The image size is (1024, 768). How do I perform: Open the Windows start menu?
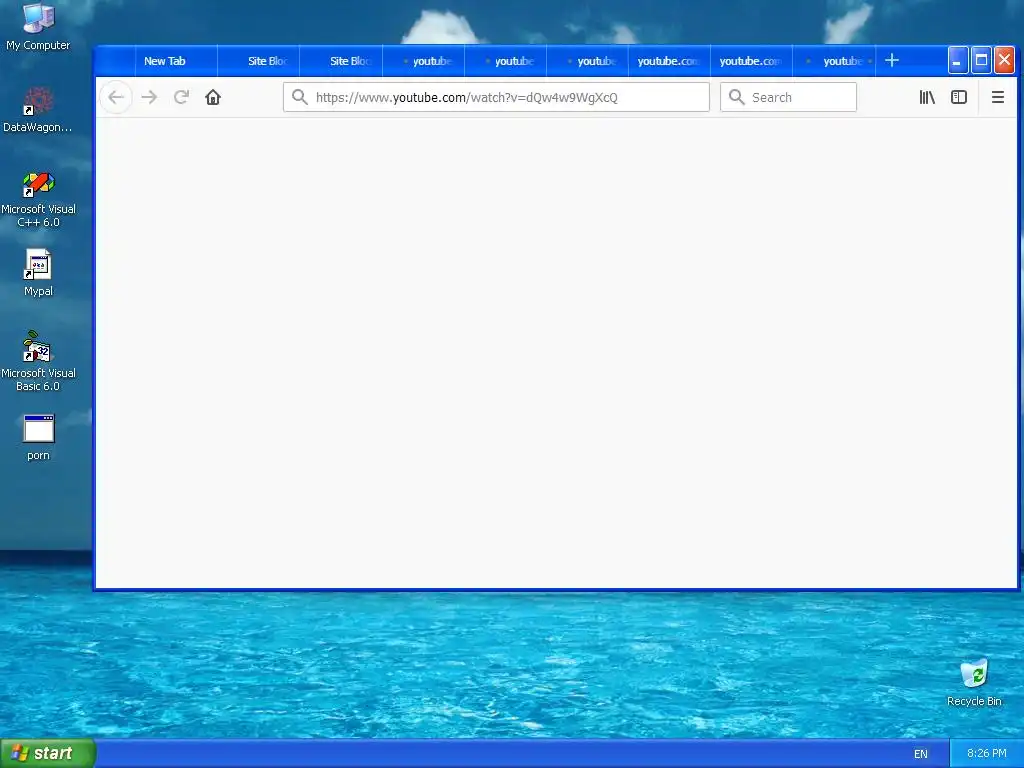[x=48, y=753]
